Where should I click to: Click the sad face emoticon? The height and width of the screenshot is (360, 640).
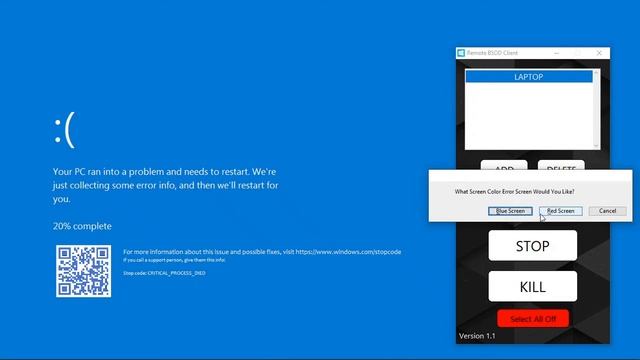click(64, 130)
